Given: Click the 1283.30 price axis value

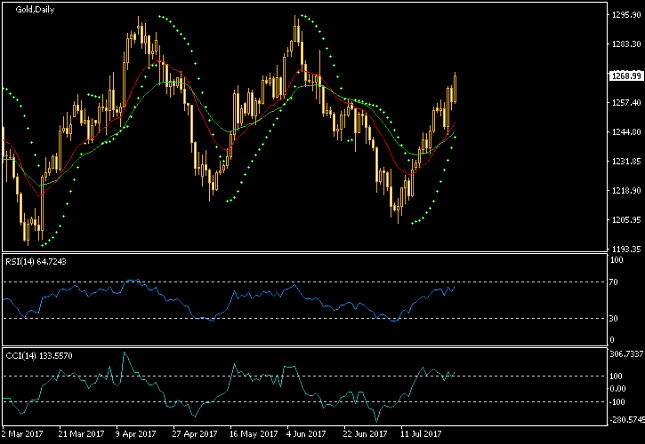Looking at the screenshot, I should tap(626, 44).
